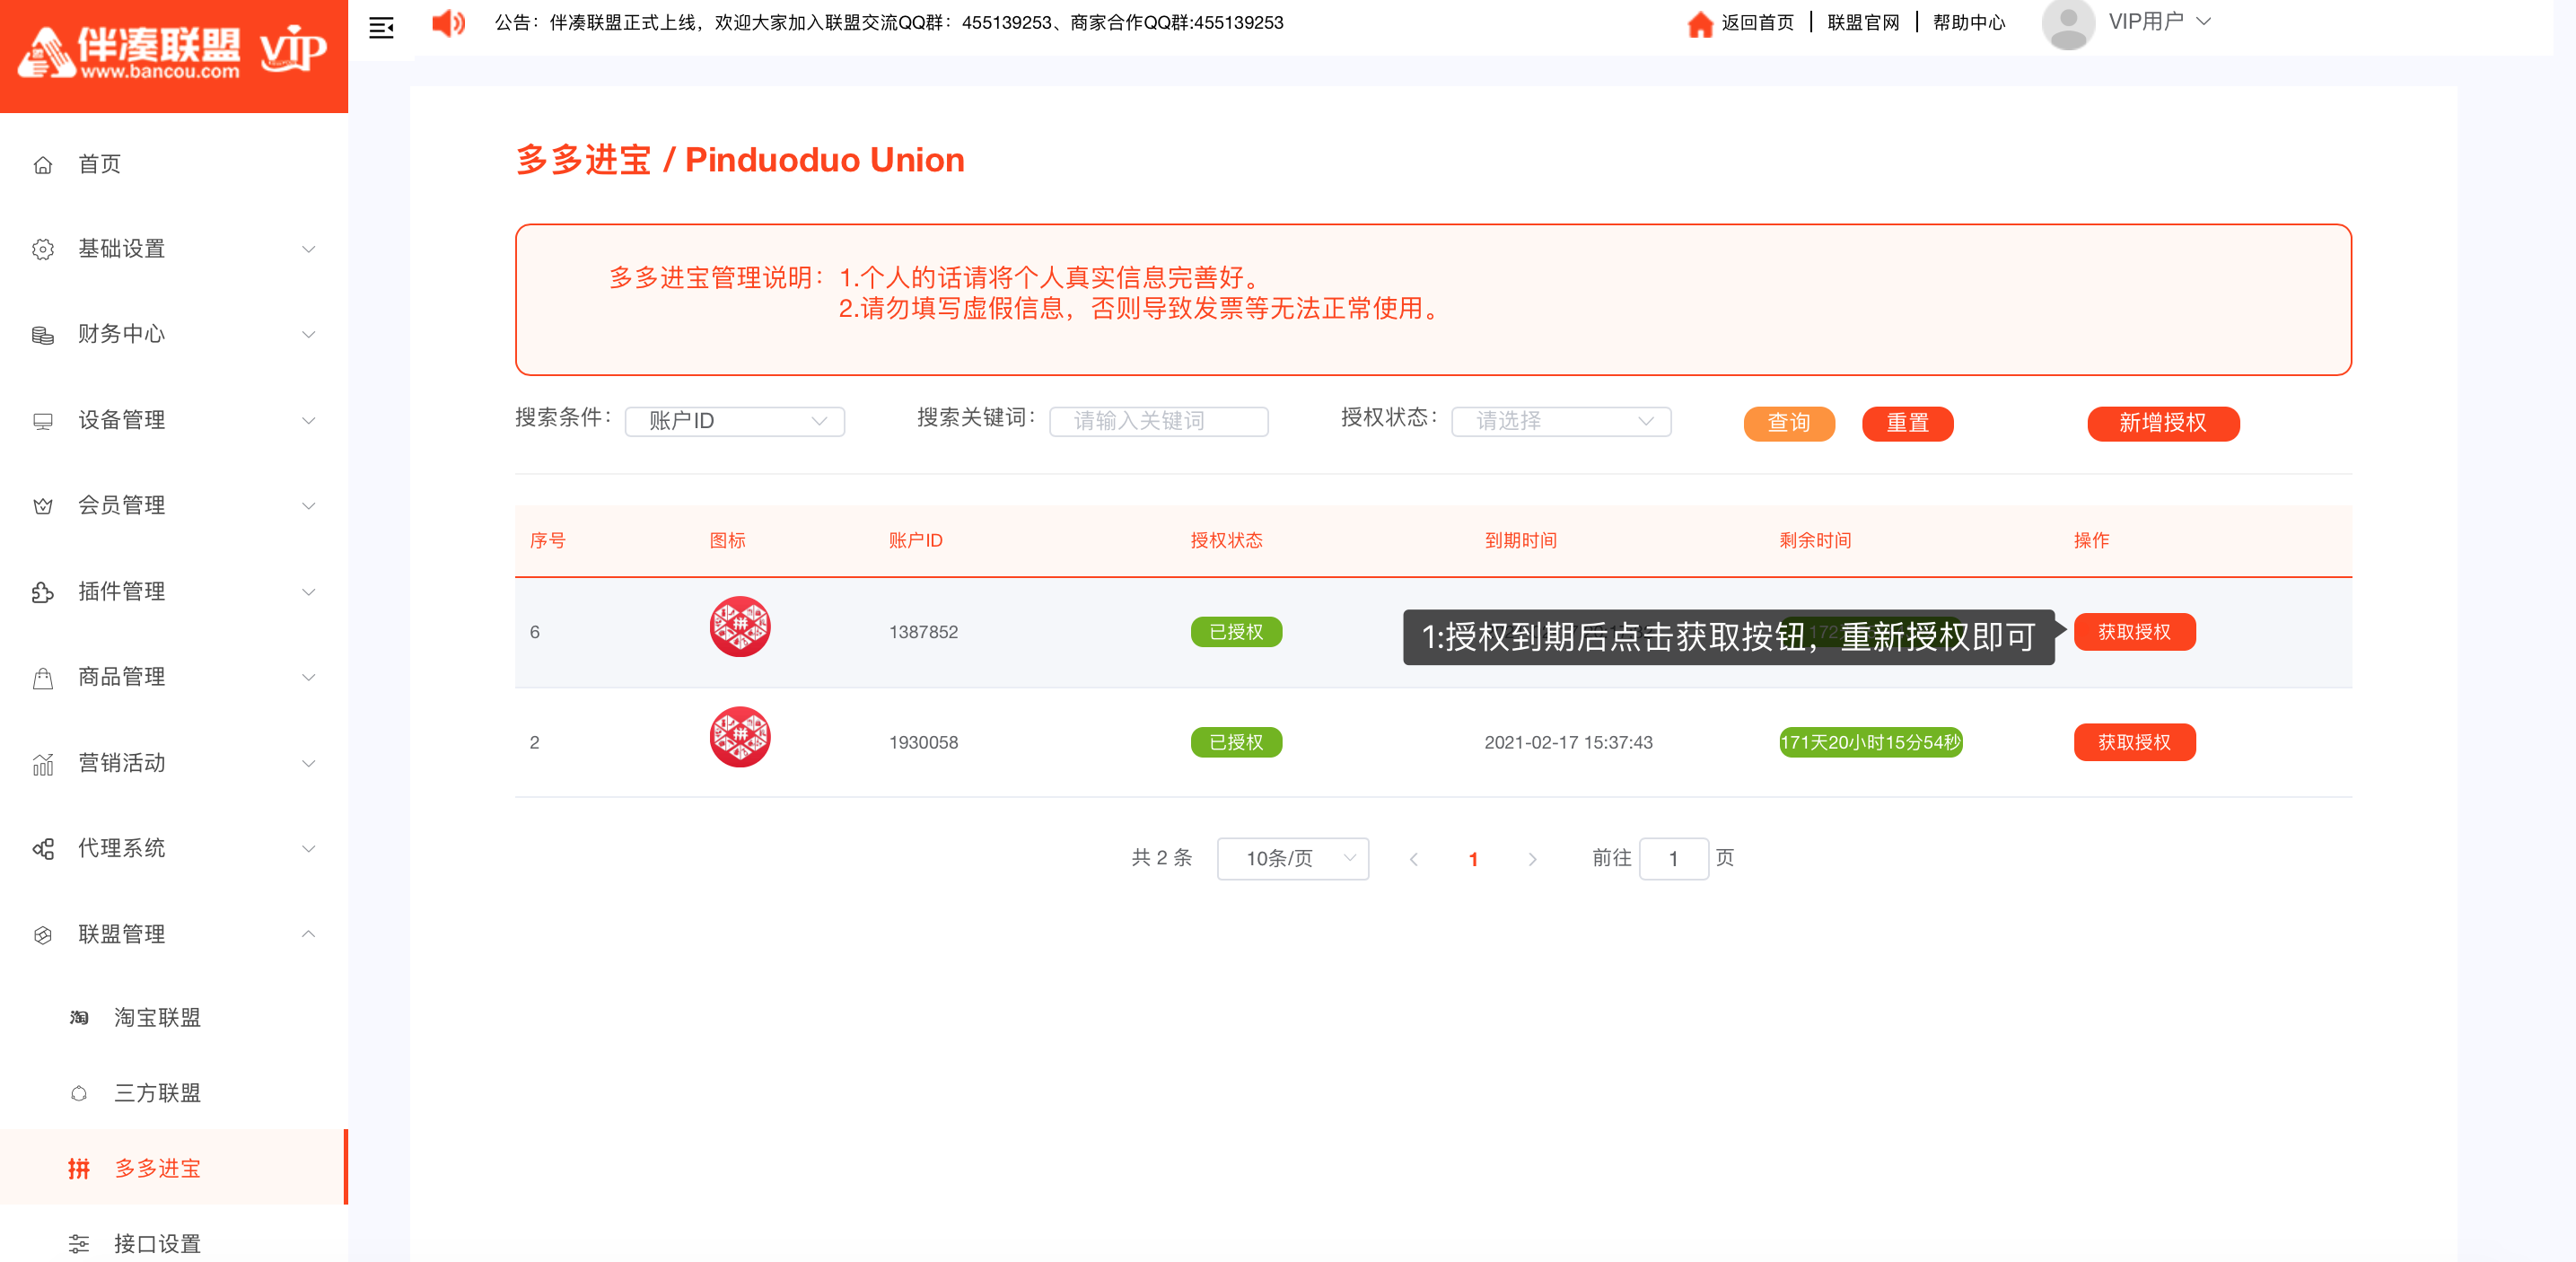Click 获取授权 for account 1387852
This screenshot has height=1262, width=2576.
tap(2134, 632)
